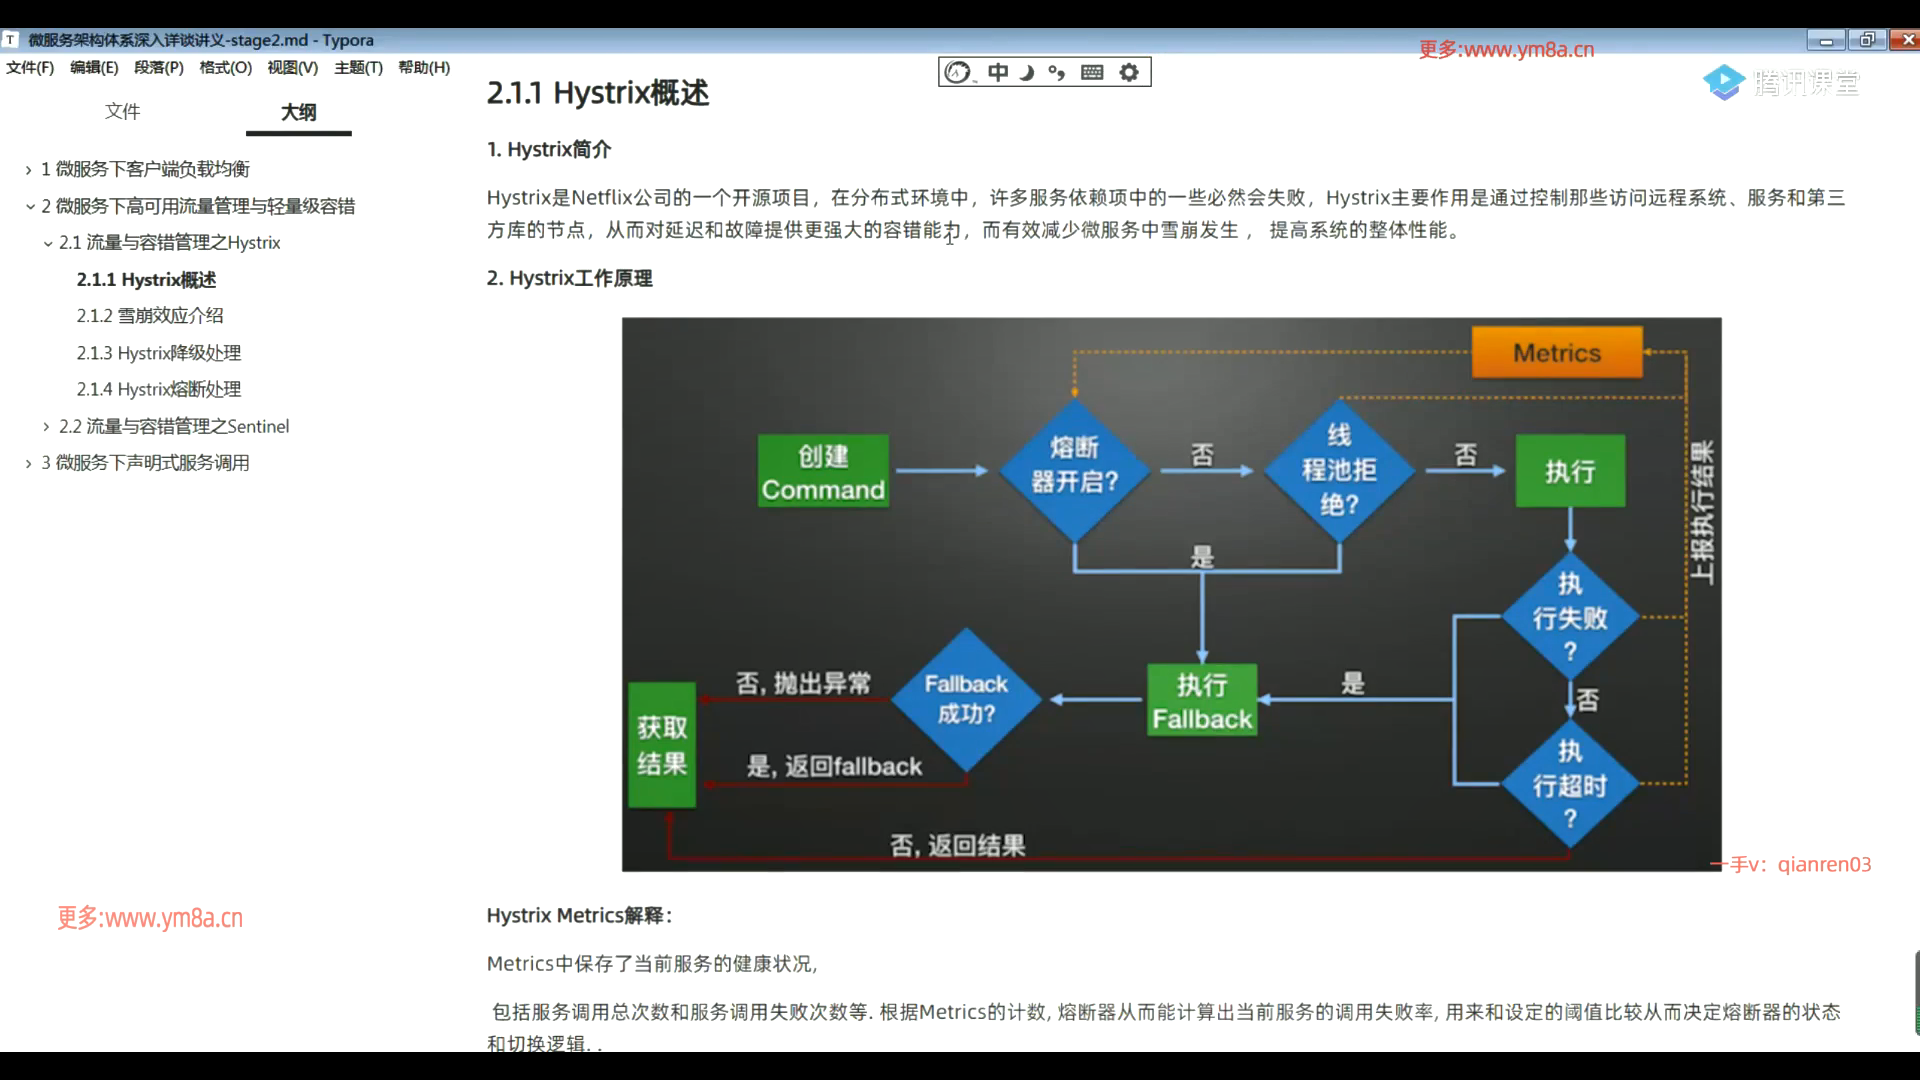Open the IME soft keyboard icon
This screenshot has width=1920, height=1080.
(x=1092, y=72)
